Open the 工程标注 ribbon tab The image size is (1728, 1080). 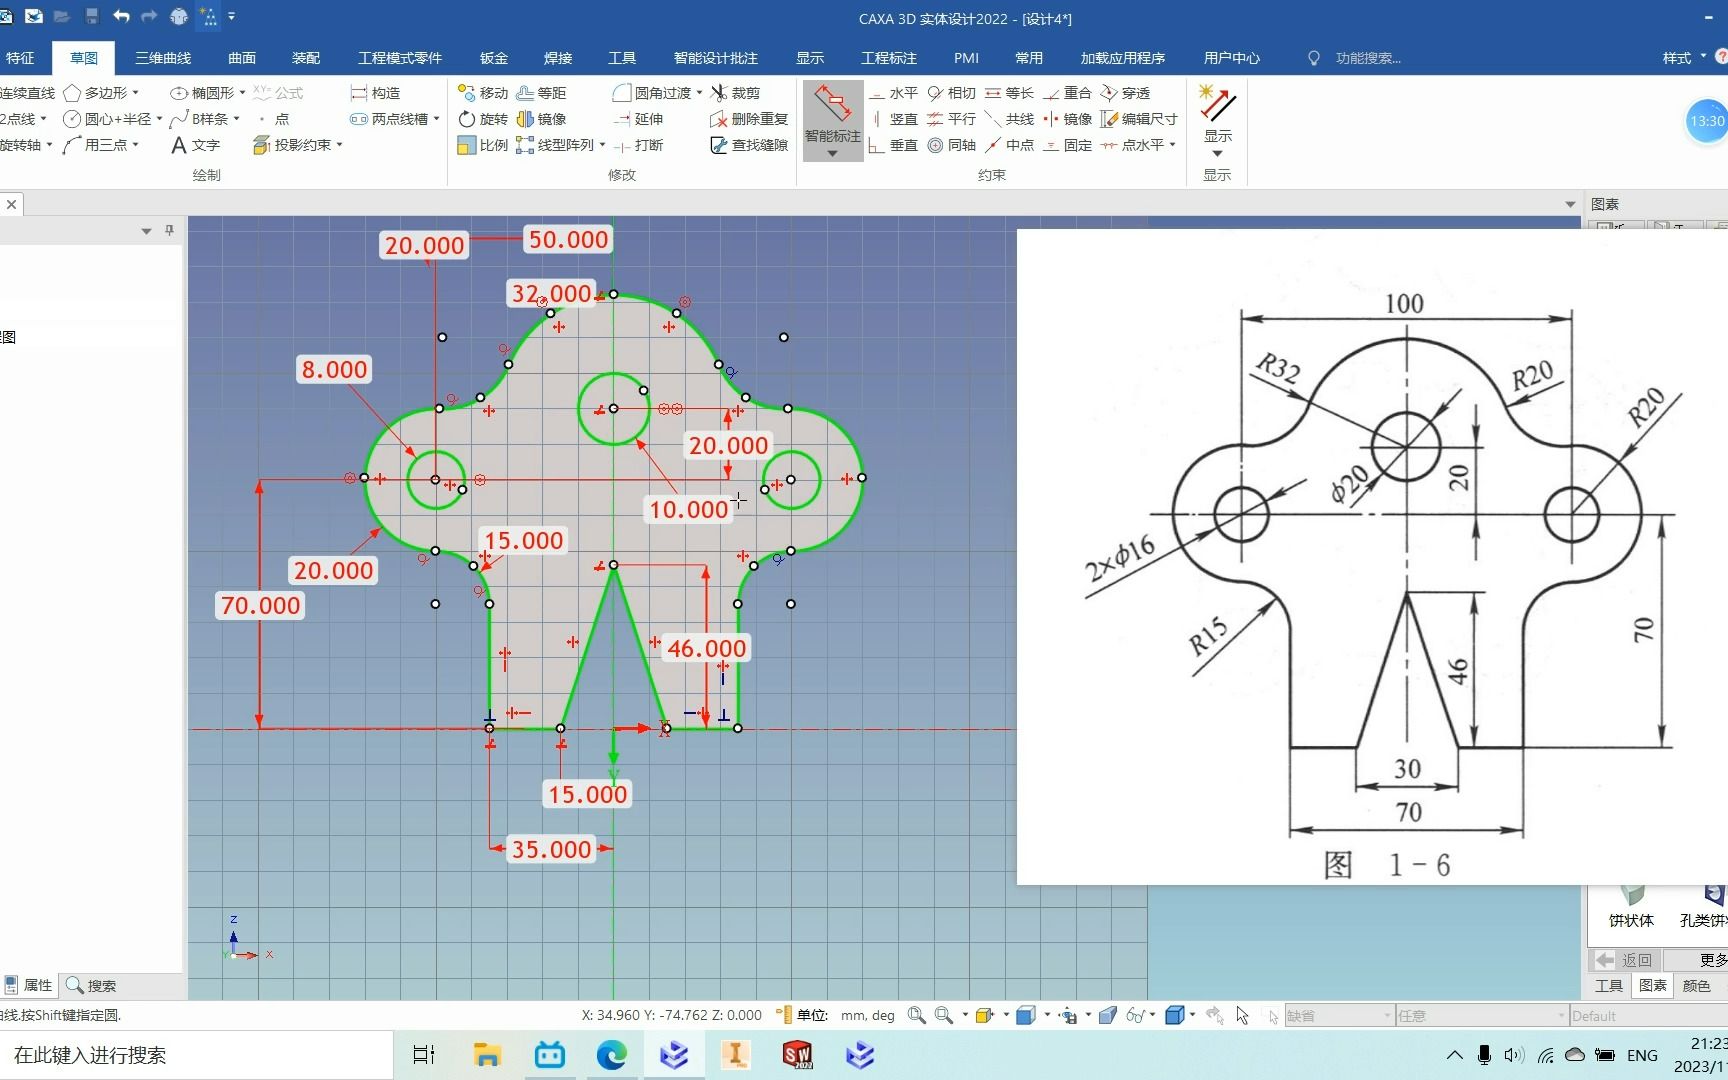pos(889,58)
